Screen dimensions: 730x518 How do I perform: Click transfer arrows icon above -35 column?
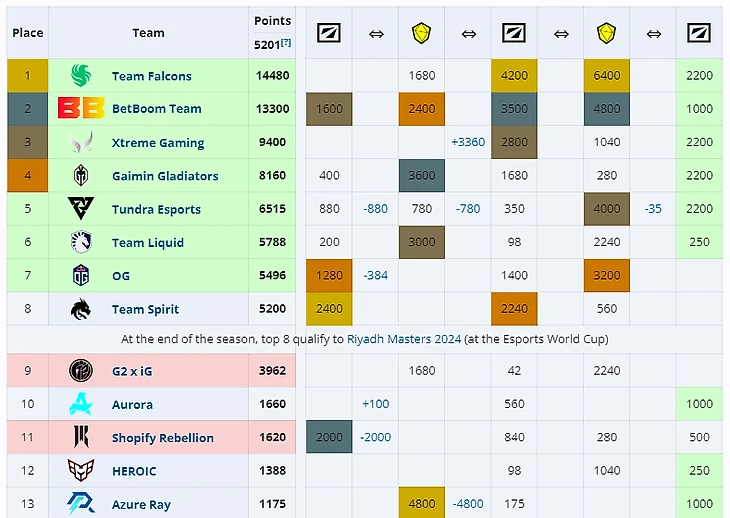pos(654,34)
